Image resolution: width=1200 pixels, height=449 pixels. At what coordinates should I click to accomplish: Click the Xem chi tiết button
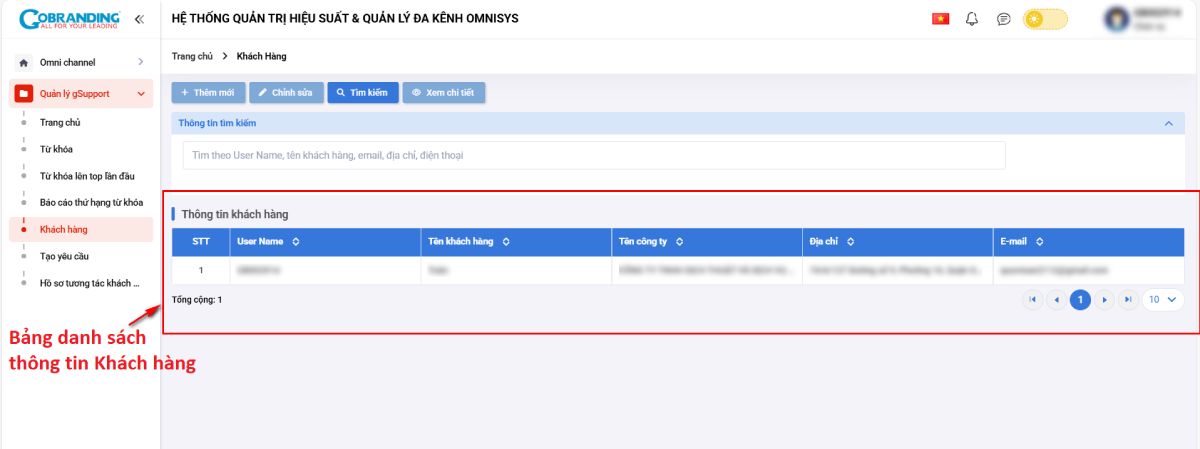(444, 93)
